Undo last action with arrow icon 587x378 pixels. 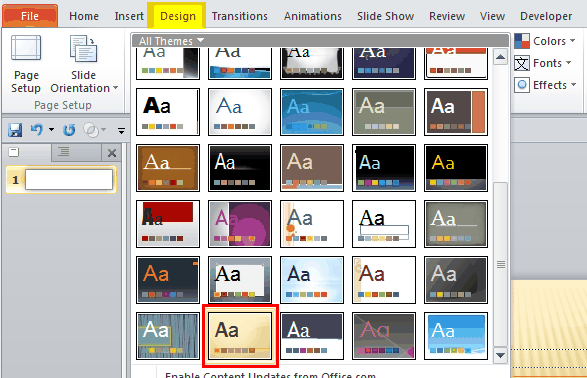(x=37, y=129)
